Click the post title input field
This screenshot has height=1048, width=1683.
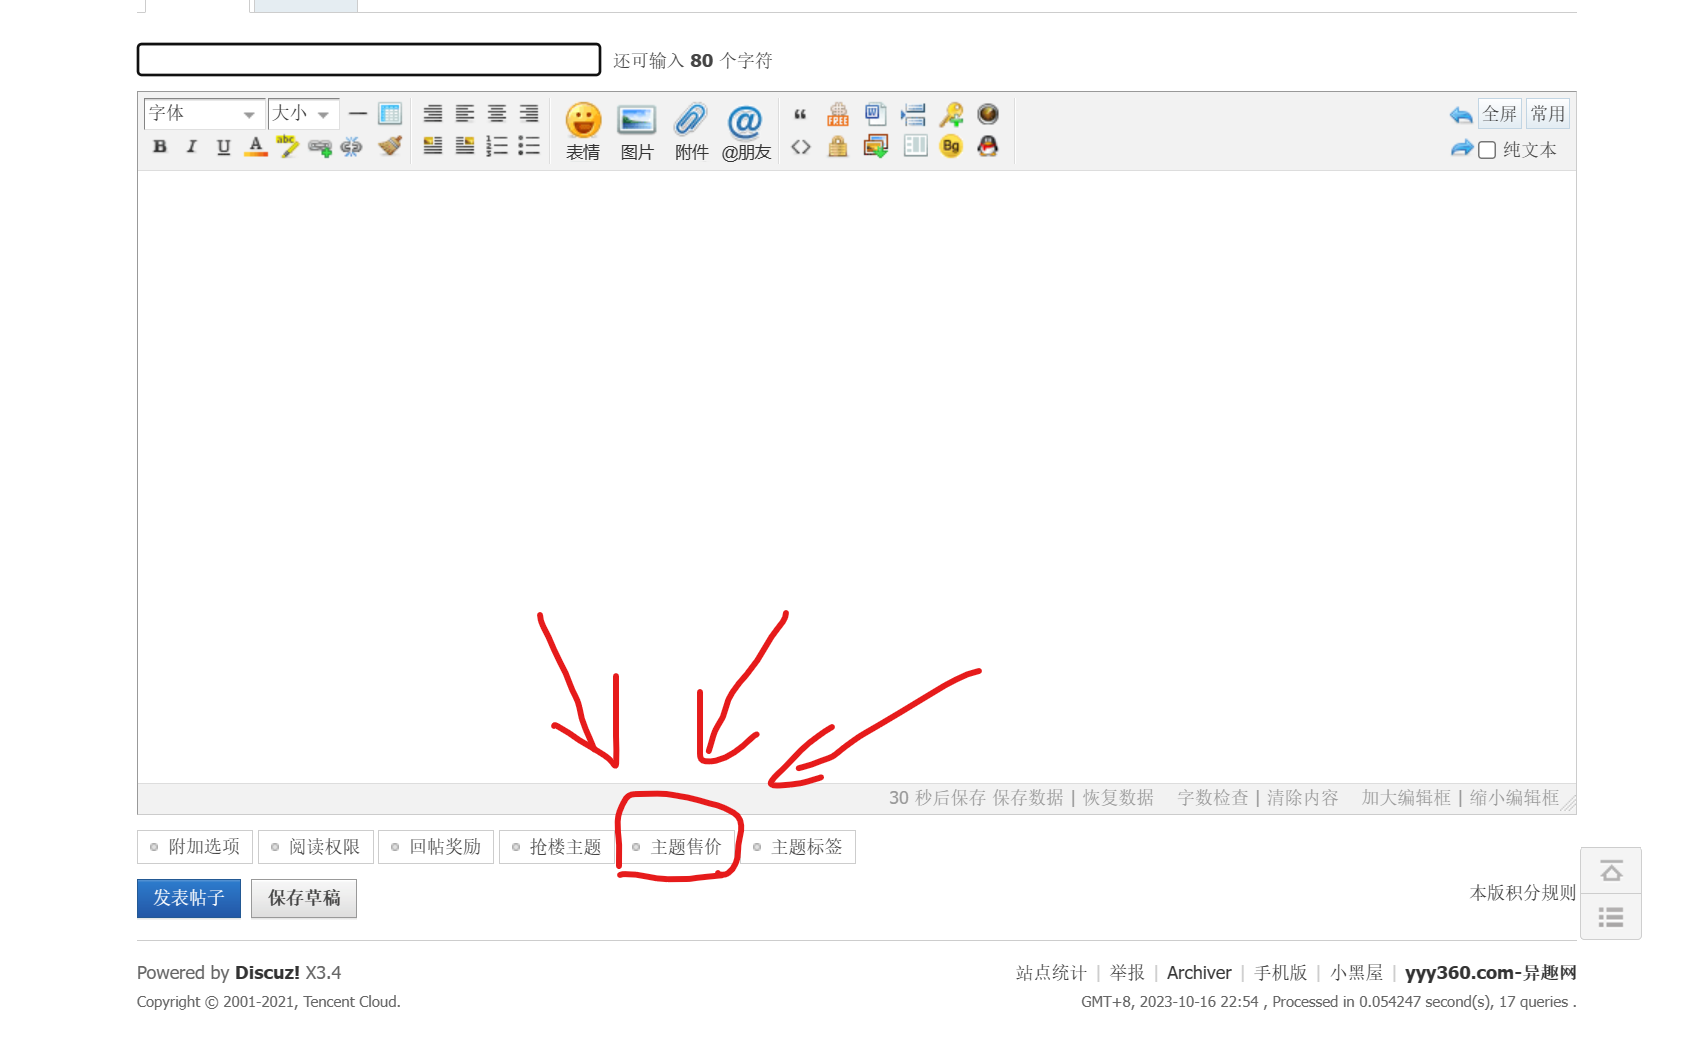tap(369, 60)
